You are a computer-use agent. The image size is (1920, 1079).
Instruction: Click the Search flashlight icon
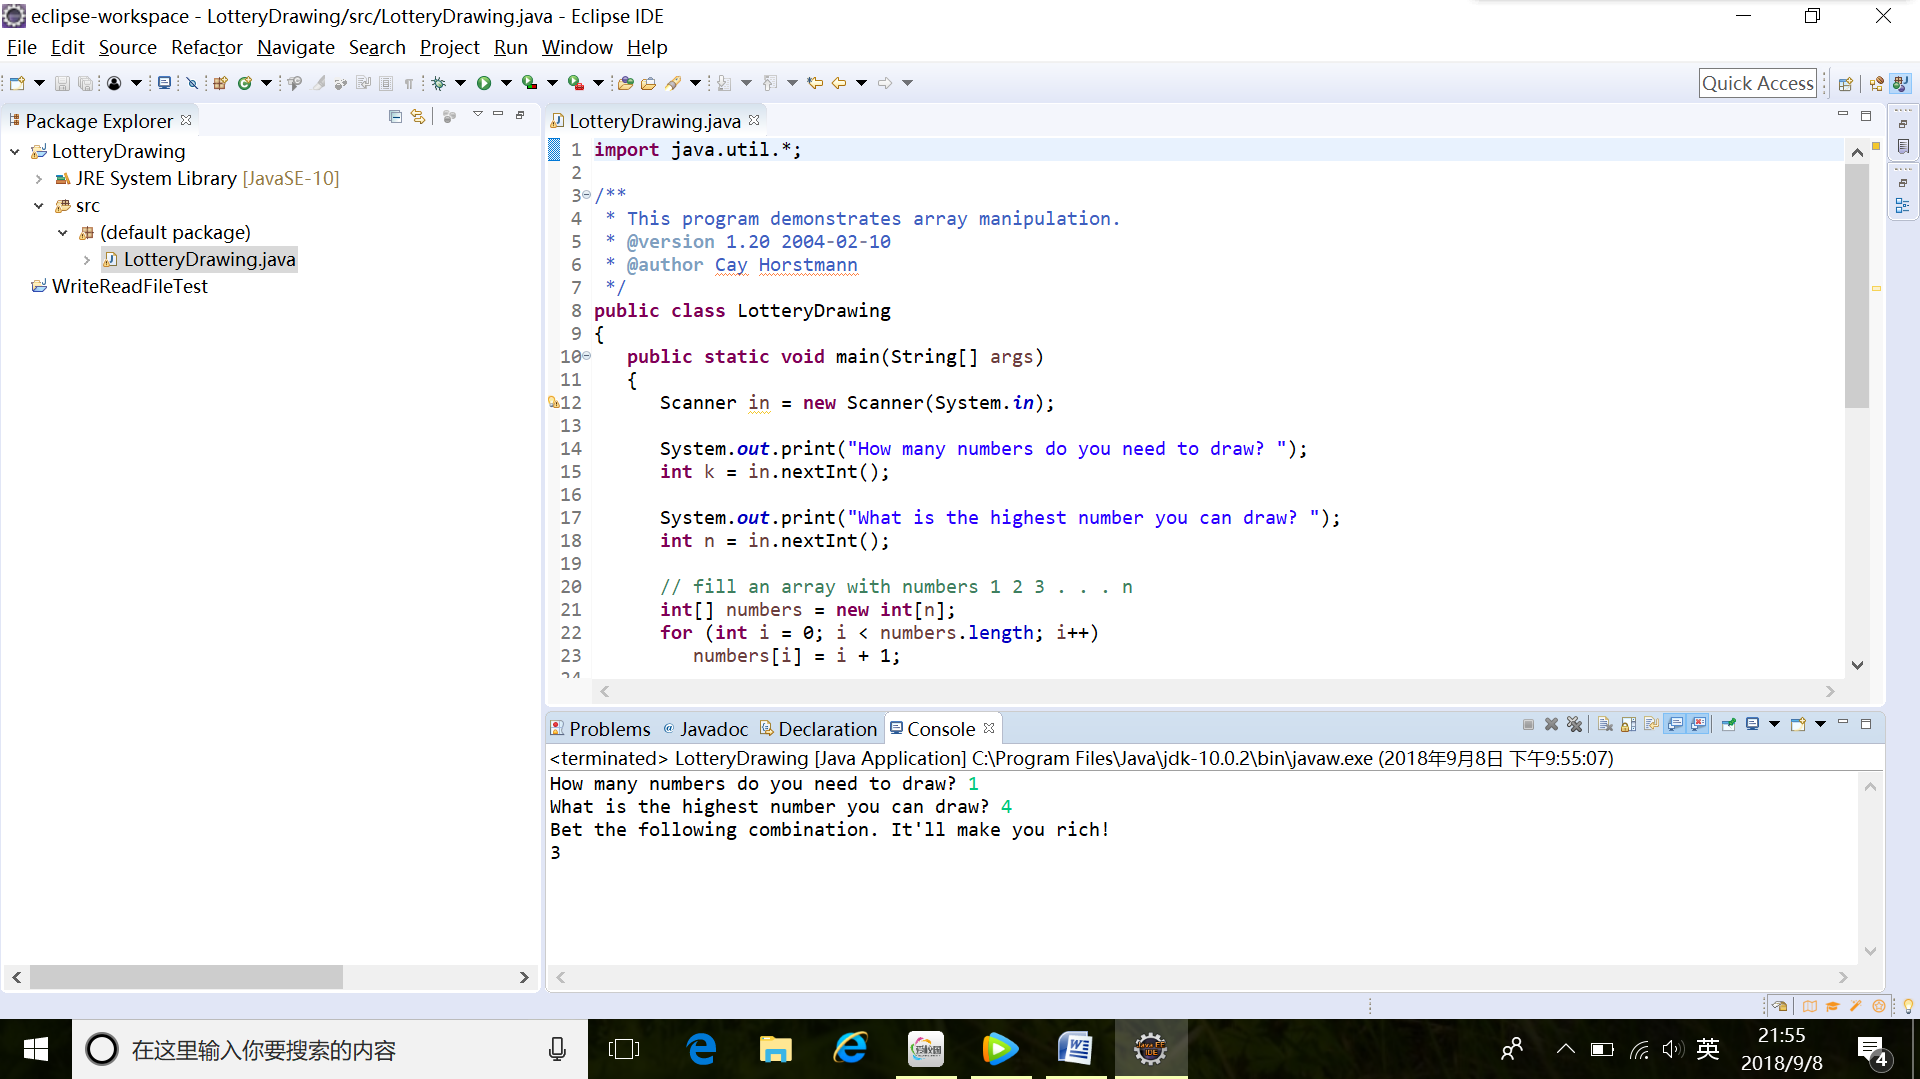673,83
